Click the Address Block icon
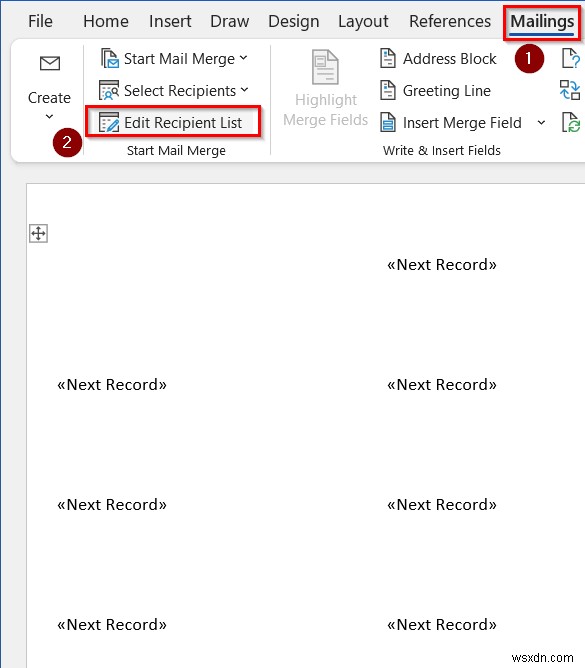 (x=388, y=58)
